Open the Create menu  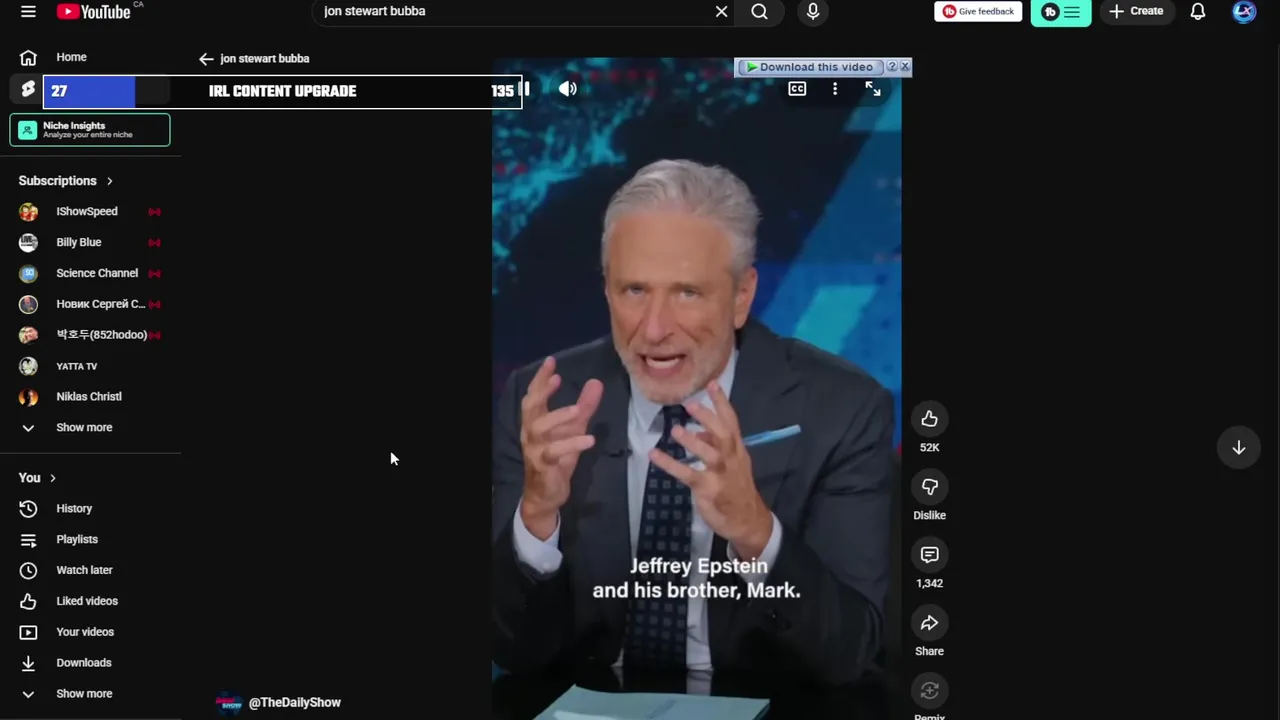[x=1136, y=11]
